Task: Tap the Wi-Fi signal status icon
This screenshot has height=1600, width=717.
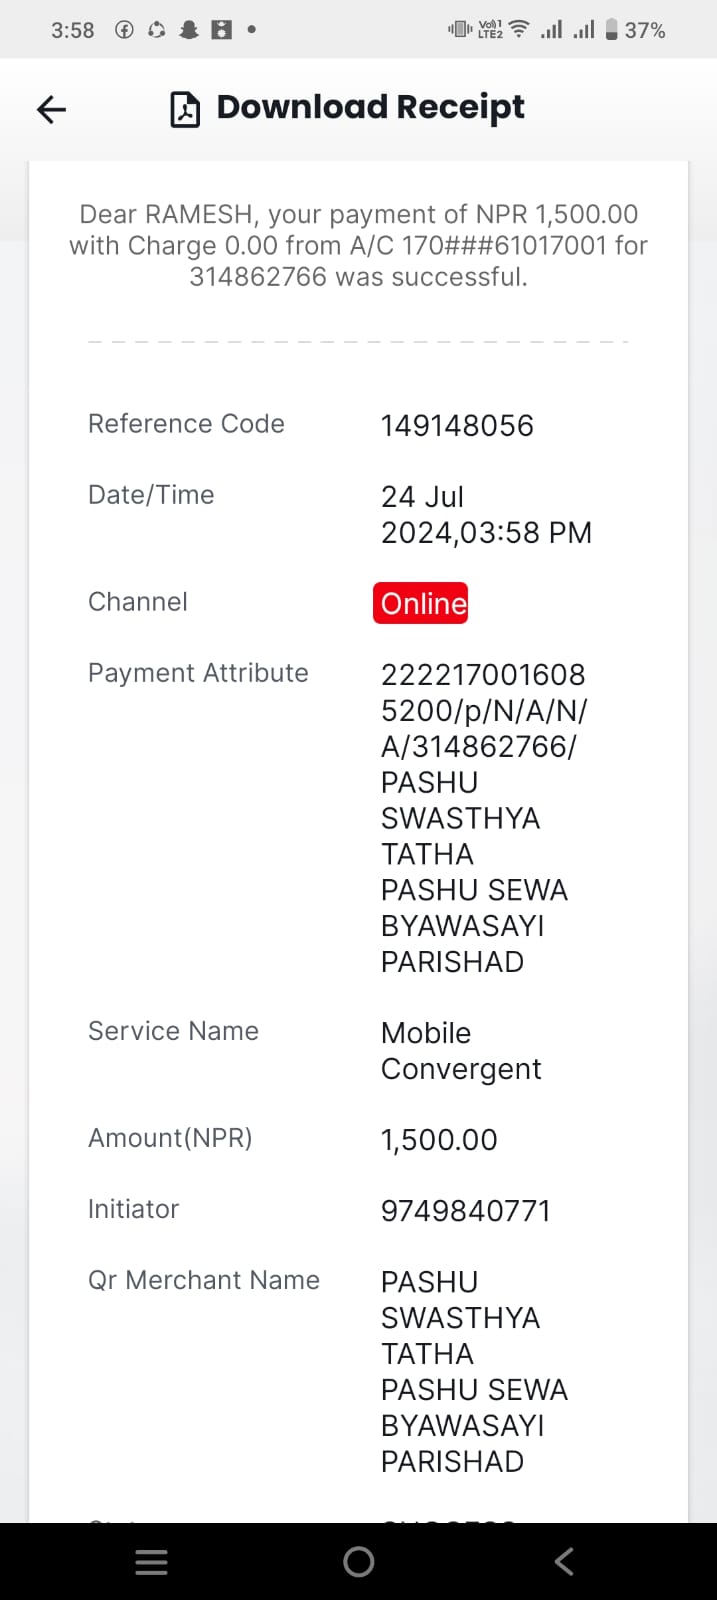Action: pyautogui.click(x=519, y=29)
